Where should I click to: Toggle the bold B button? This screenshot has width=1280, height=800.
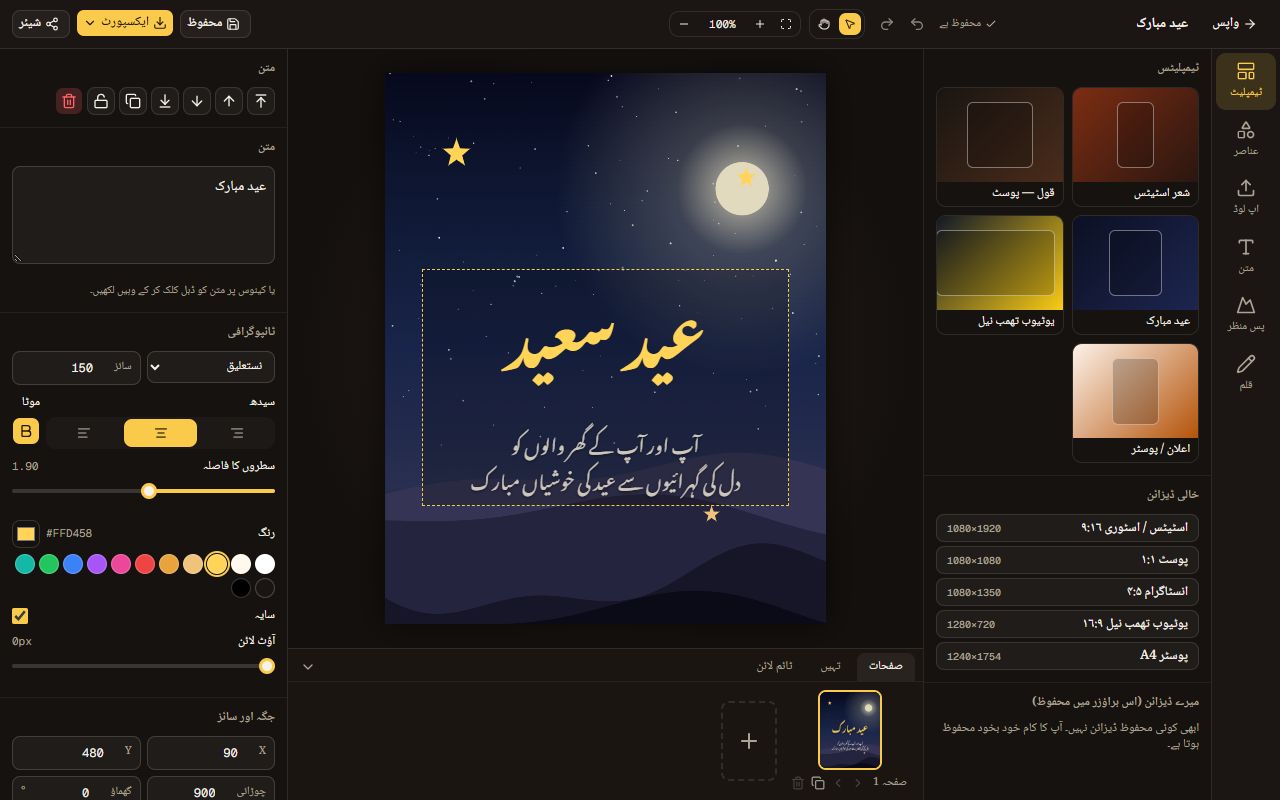pyautogui.click(x=26, y=432)
